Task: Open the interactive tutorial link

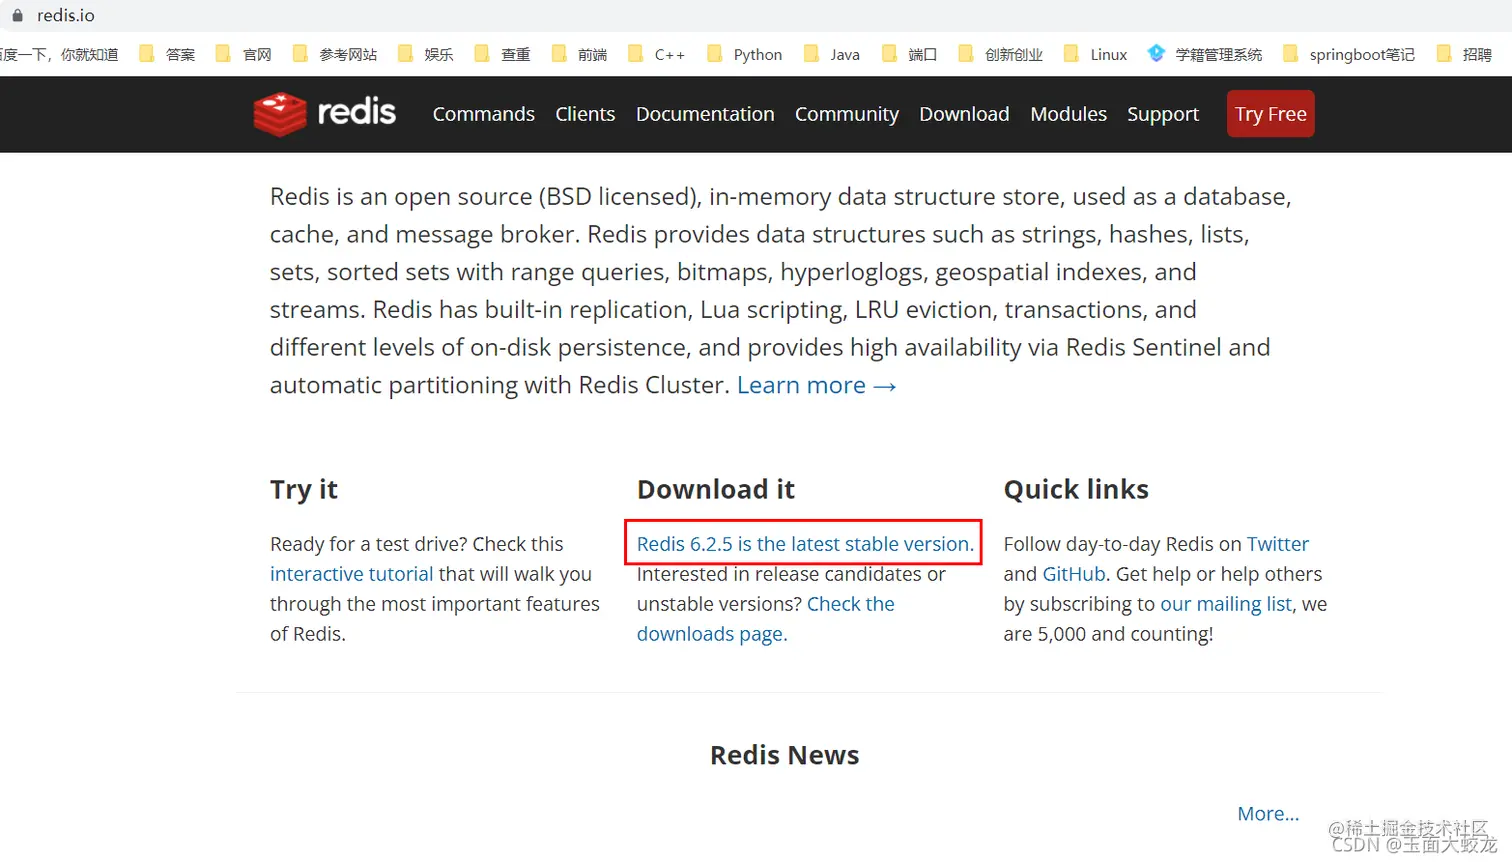Action: click(x=351, y=574)
